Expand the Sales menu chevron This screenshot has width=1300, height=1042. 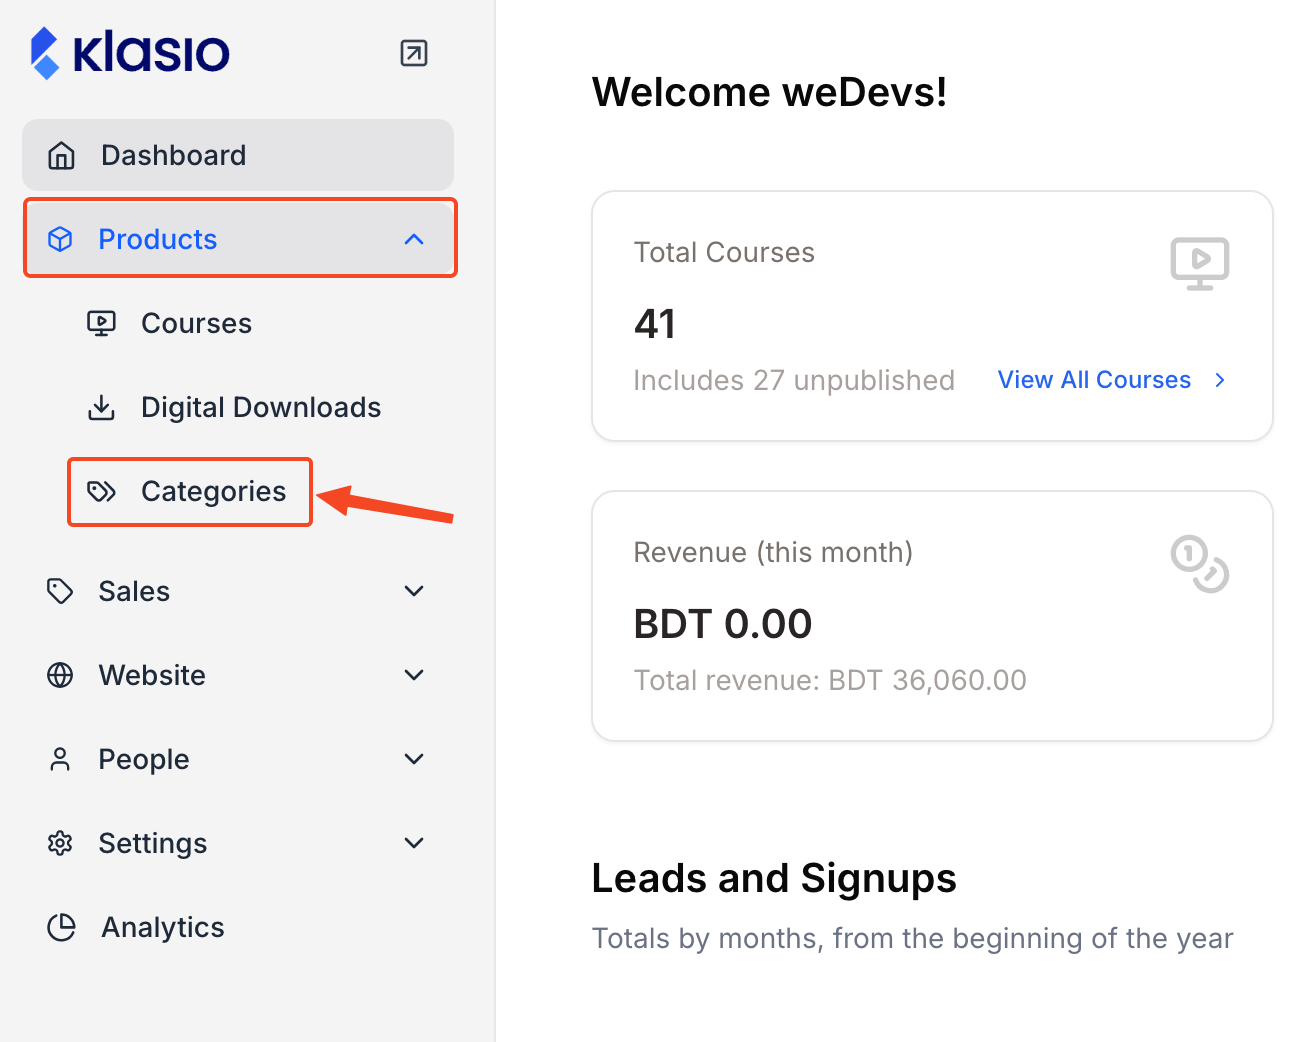tap(414, 591)
